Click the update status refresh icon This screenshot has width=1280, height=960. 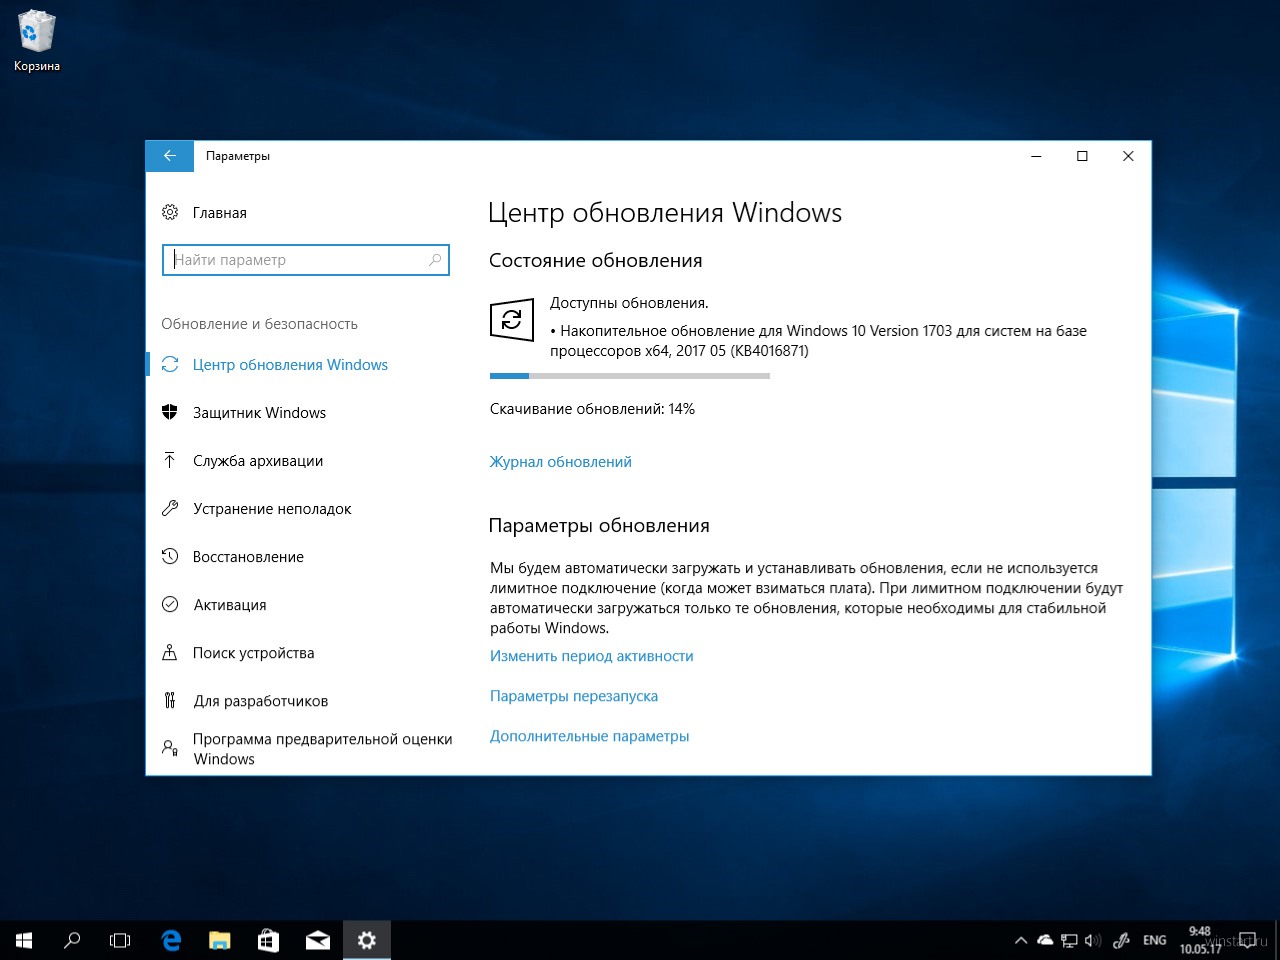pos(512,319)
